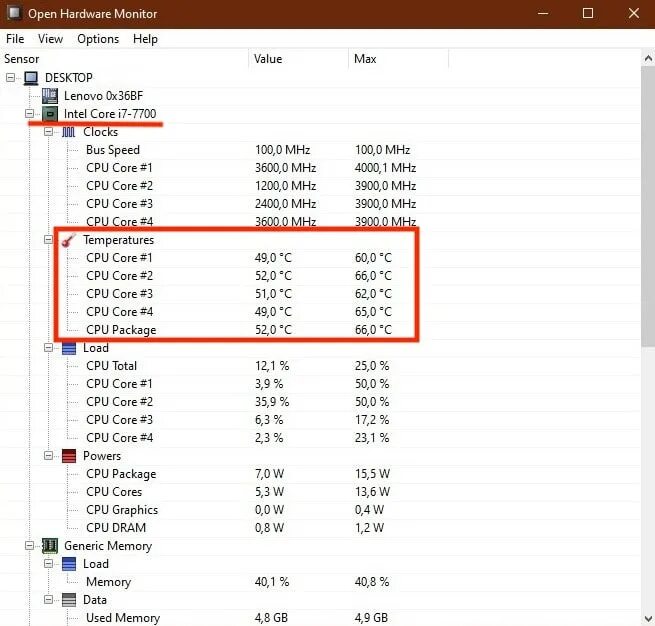655x626 pixels.
Task: Click the 15,5 W max power value
Action: pyautogui.click(x=372, y=474)
